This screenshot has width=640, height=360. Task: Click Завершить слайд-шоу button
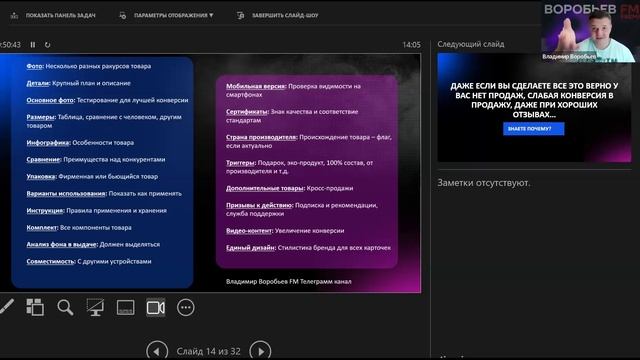(278, 16)
